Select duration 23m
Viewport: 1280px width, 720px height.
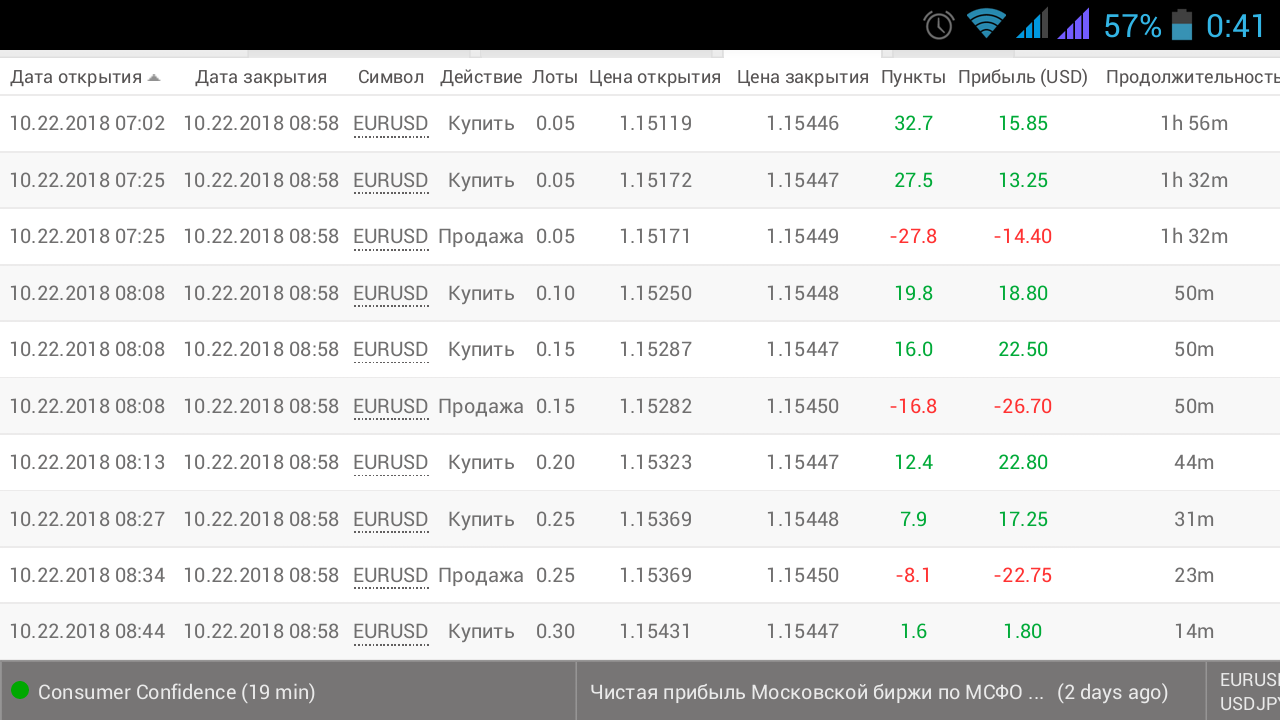coord(1194,576)
